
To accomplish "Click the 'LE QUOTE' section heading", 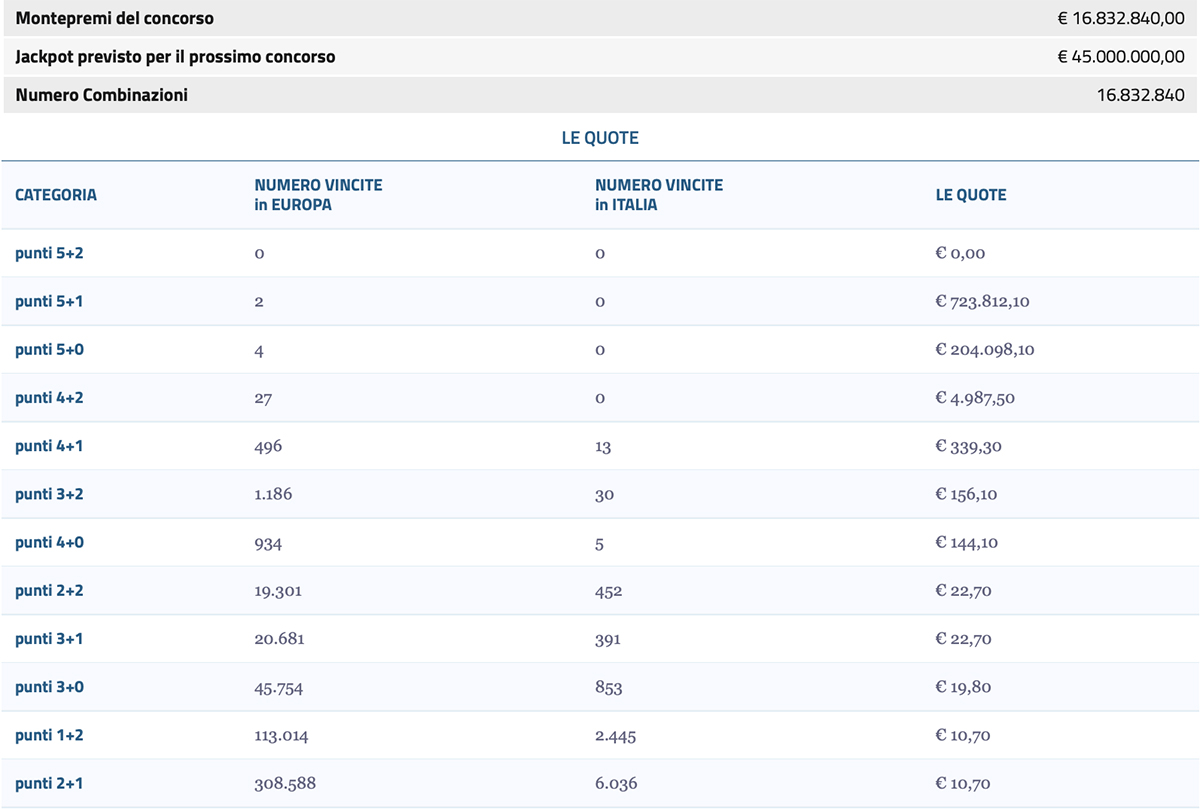I will 600,138.
